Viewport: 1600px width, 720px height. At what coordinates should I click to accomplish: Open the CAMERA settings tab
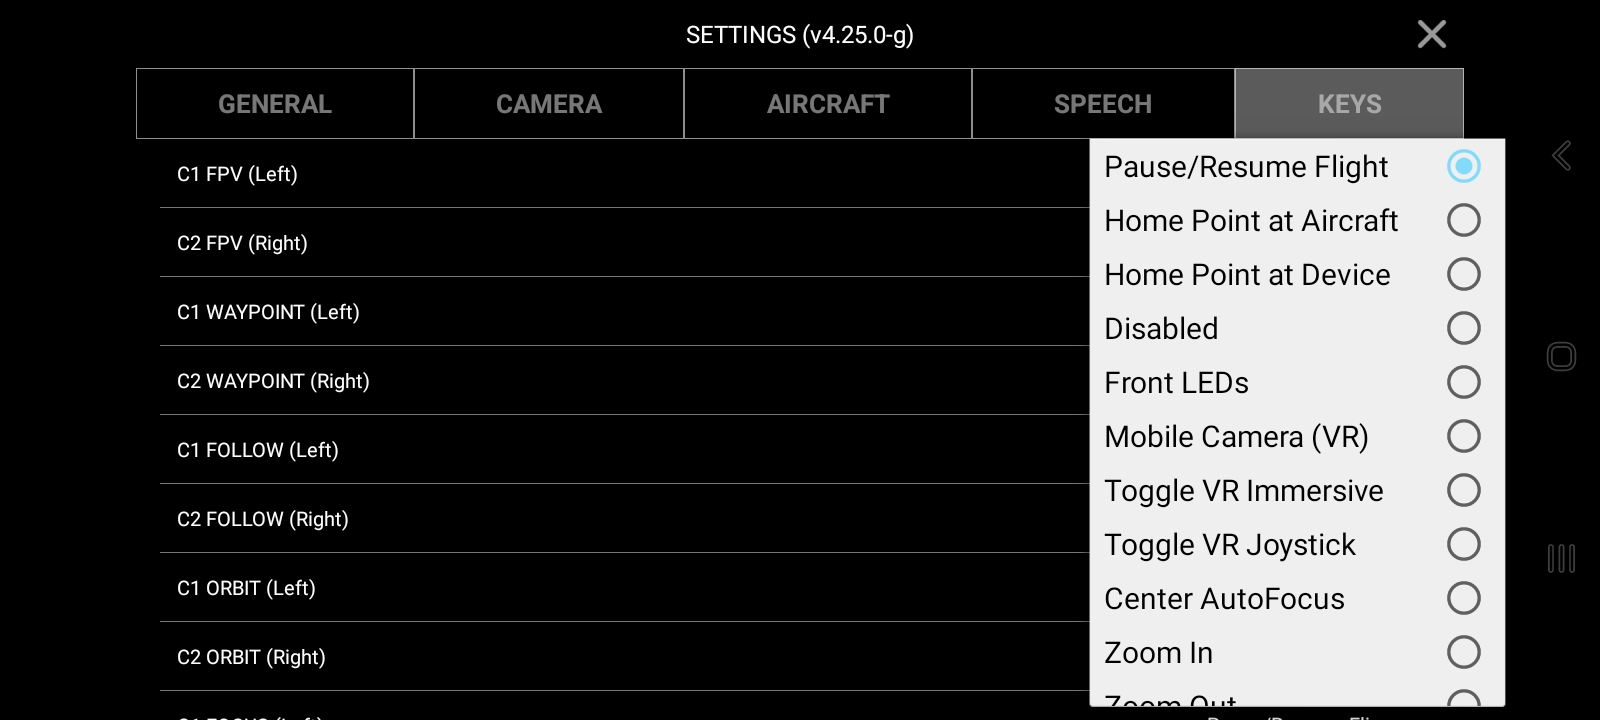pos(549,104)
